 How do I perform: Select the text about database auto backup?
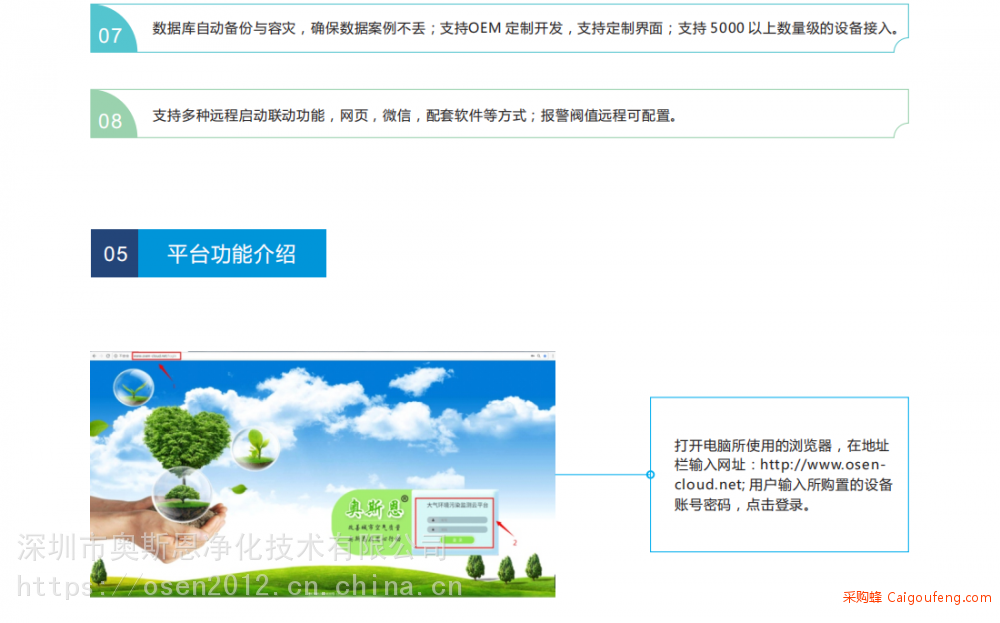[525, 29]
